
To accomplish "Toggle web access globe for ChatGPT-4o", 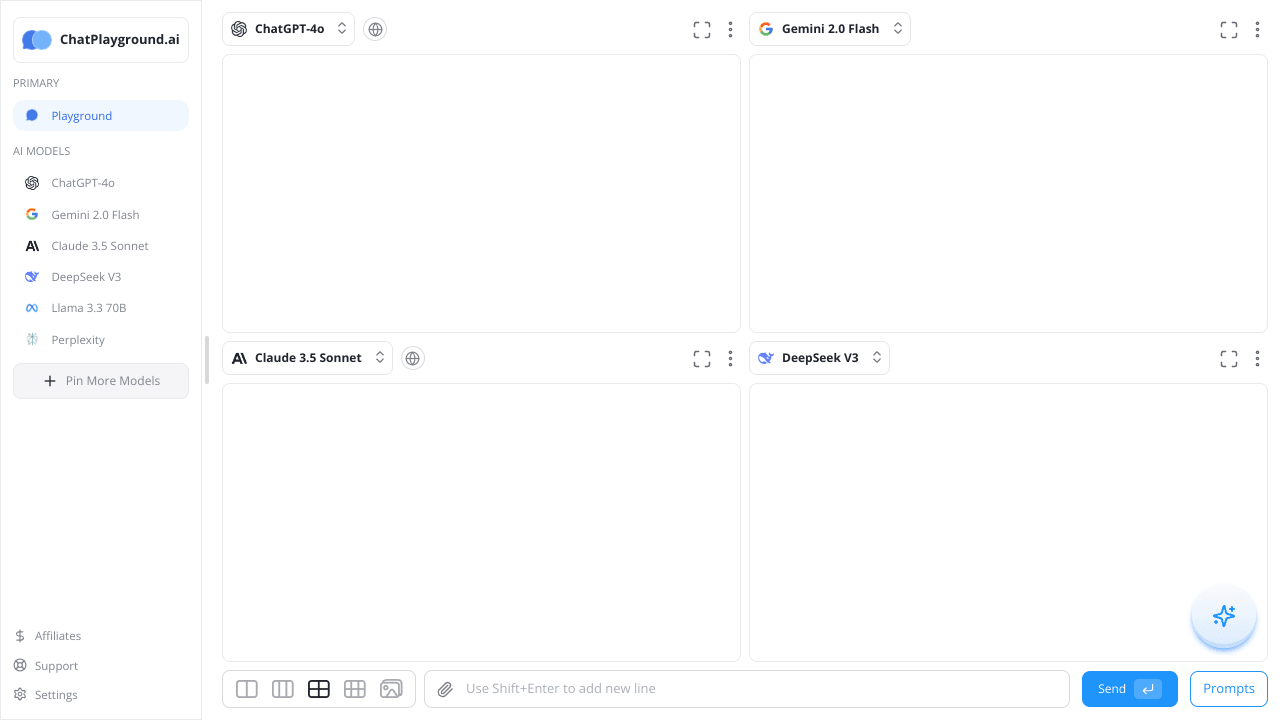I will point(375,29).
